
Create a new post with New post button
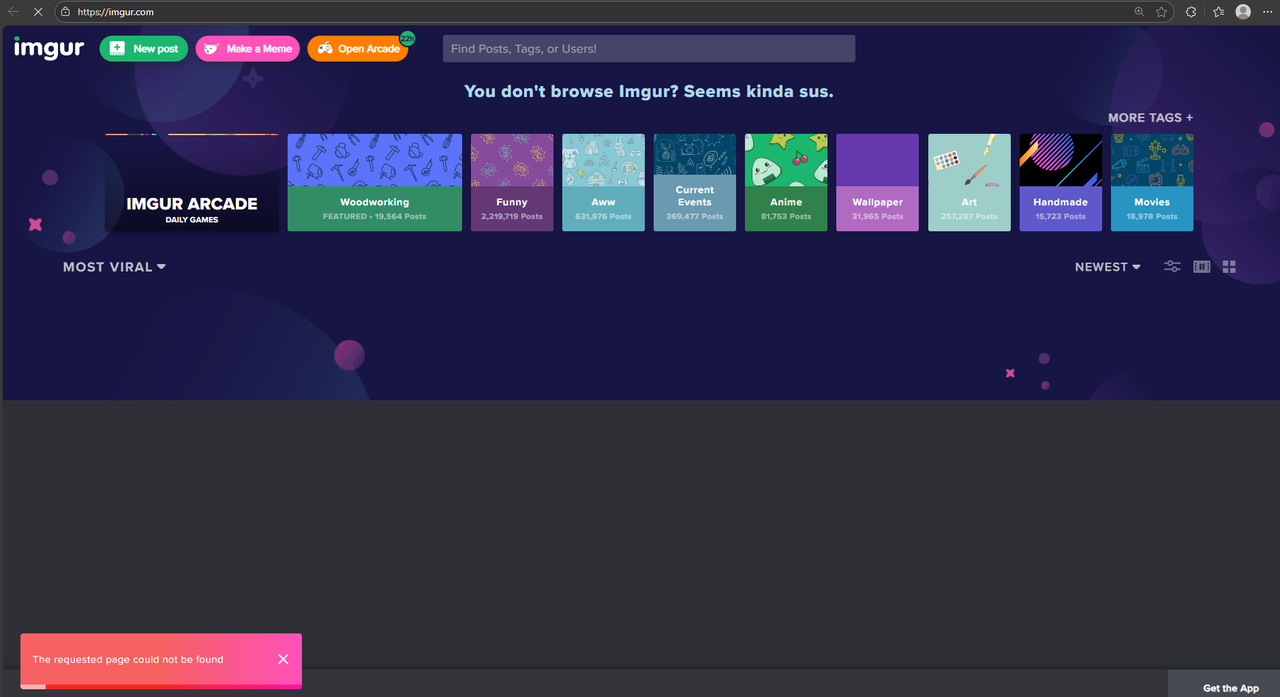(144, 48)
